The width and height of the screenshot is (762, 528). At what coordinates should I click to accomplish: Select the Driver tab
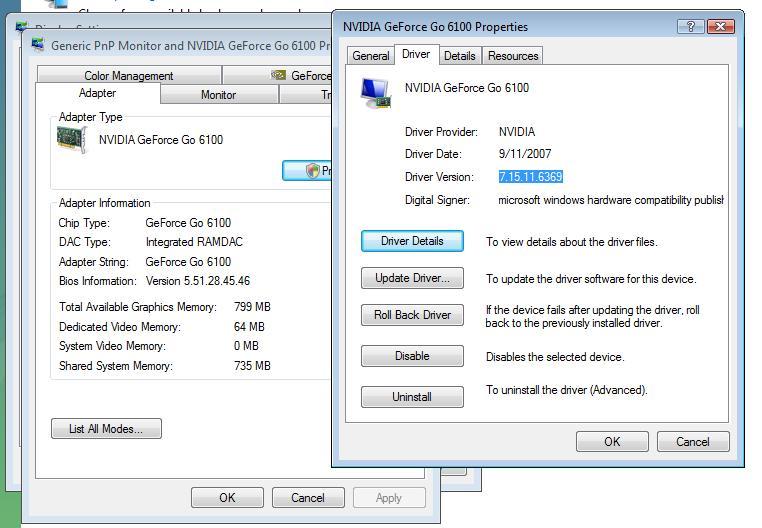pos(416,54)
